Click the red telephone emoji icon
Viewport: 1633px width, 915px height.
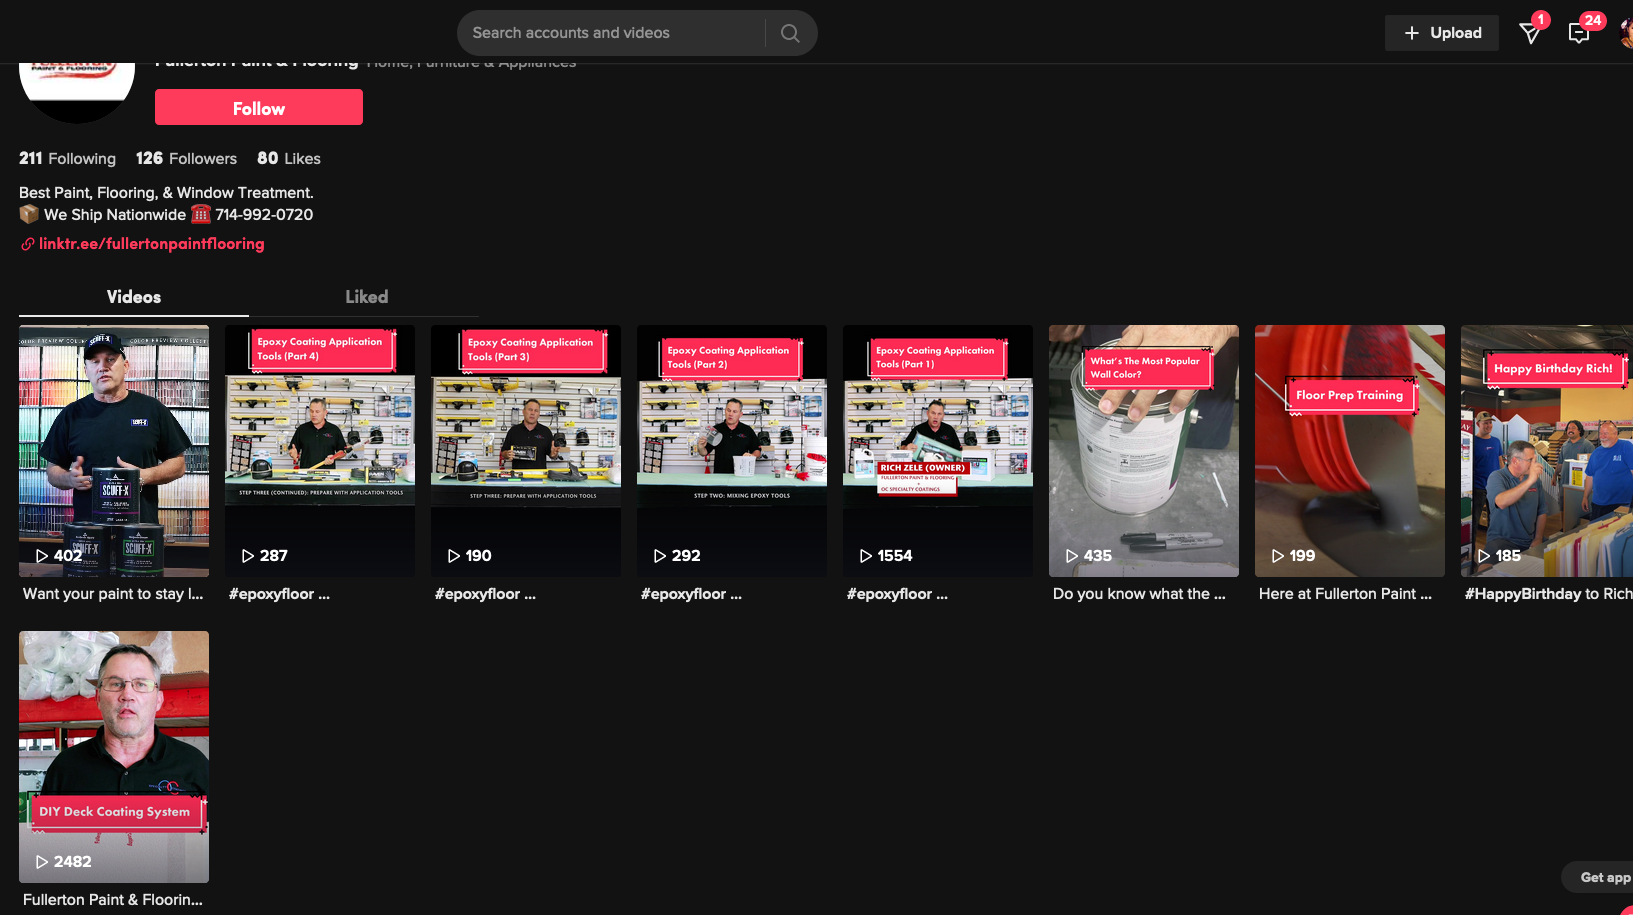(x=201, y=214)
